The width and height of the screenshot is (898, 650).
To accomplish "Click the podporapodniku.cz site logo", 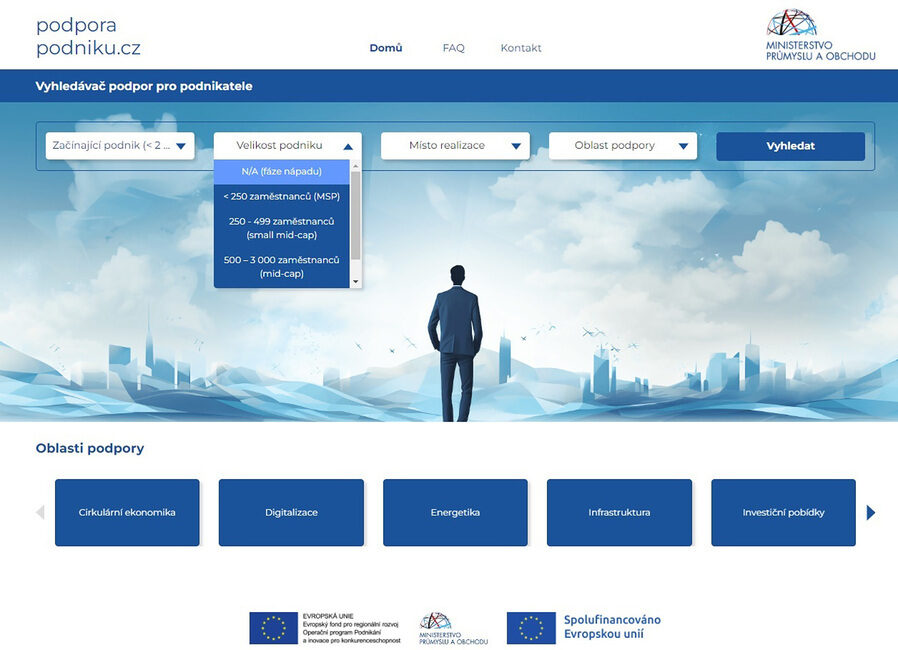I will [88, 37].
